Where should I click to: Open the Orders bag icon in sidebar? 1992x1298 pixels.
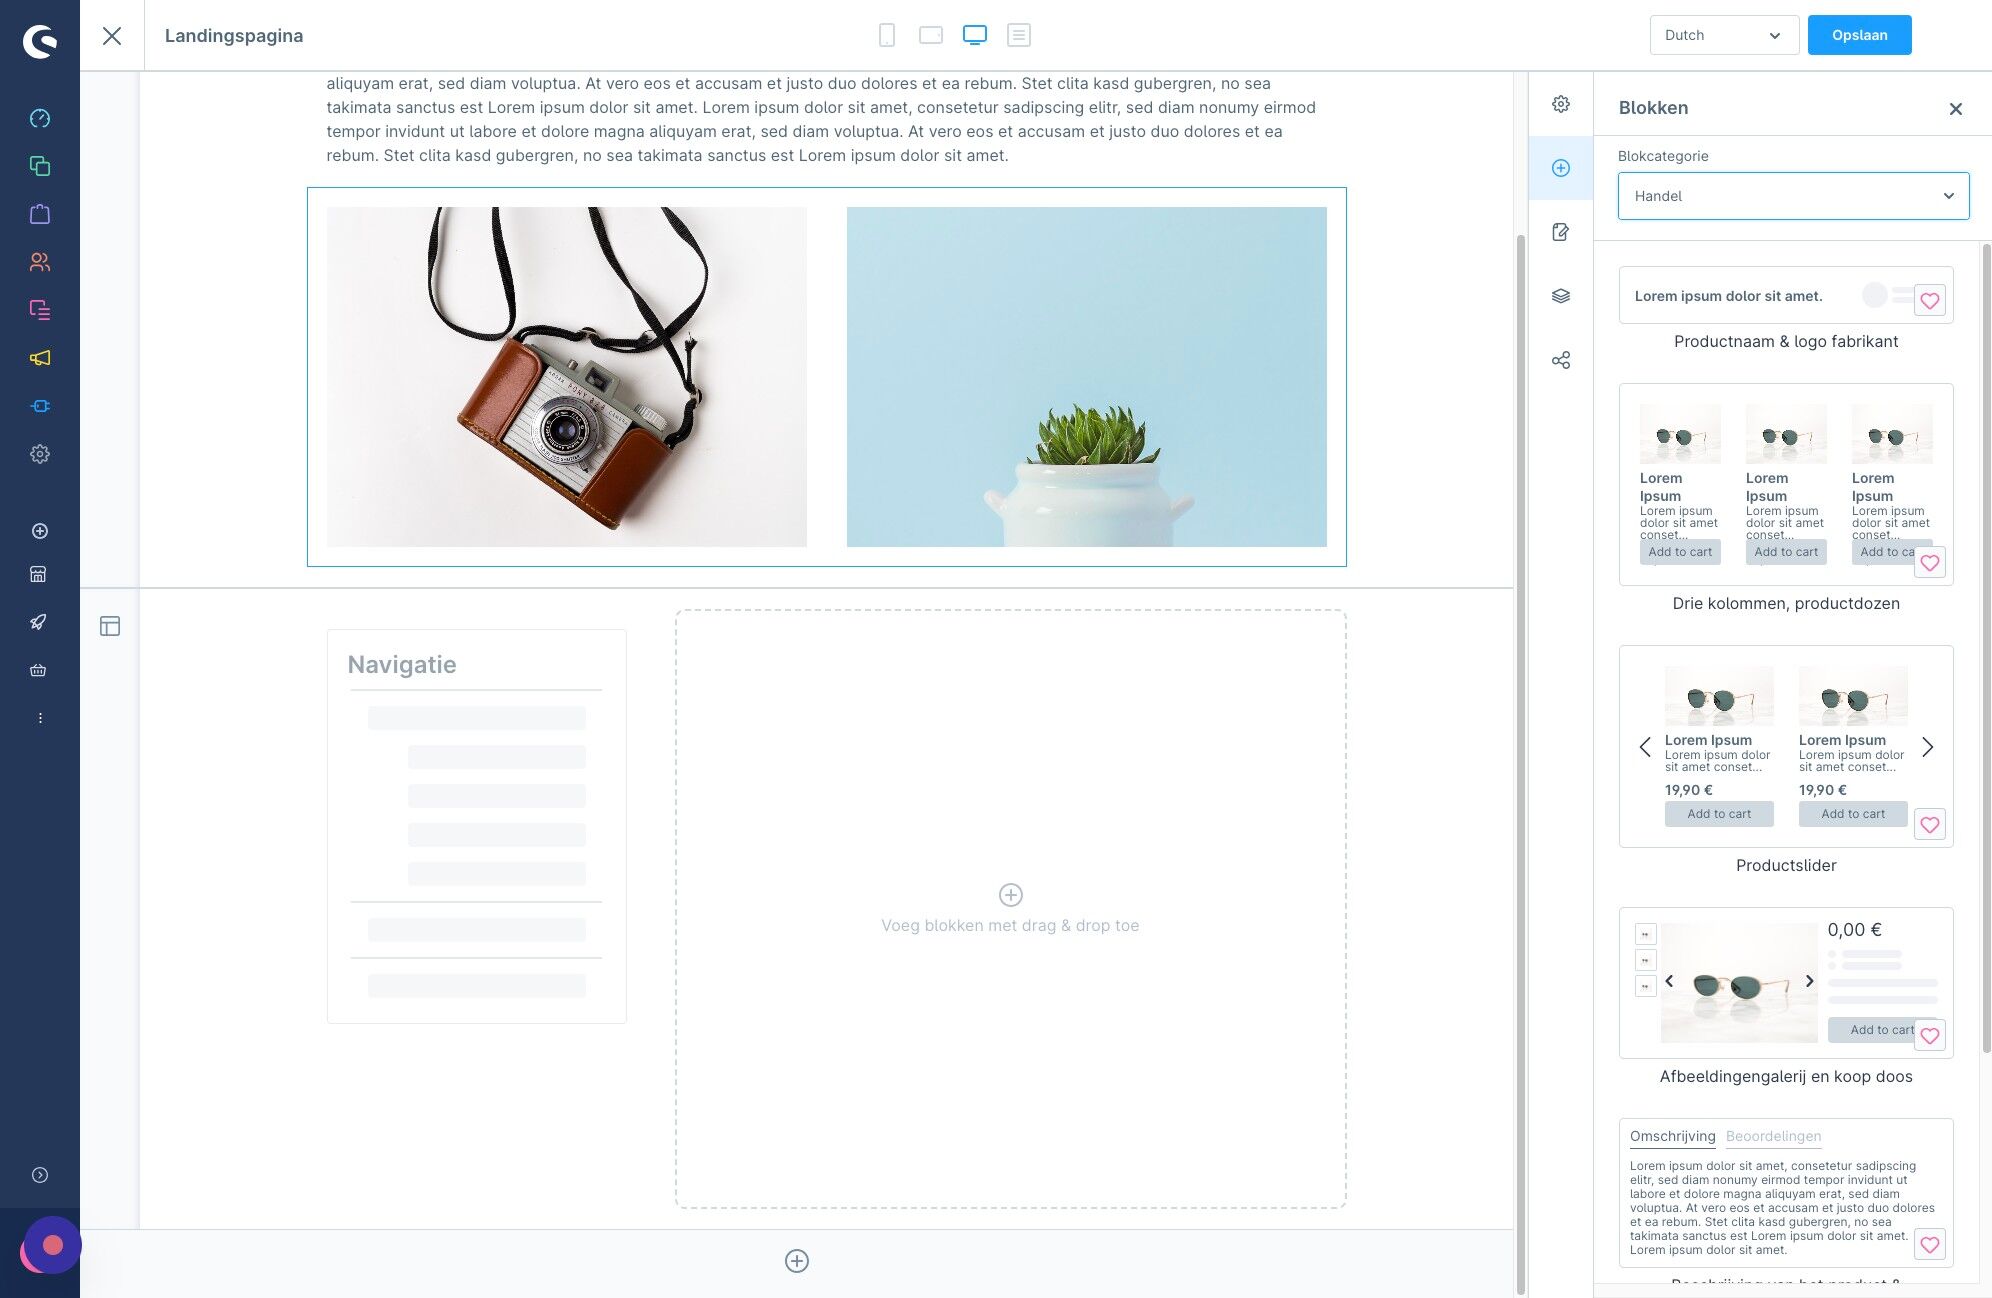click(x=40, y=214)
